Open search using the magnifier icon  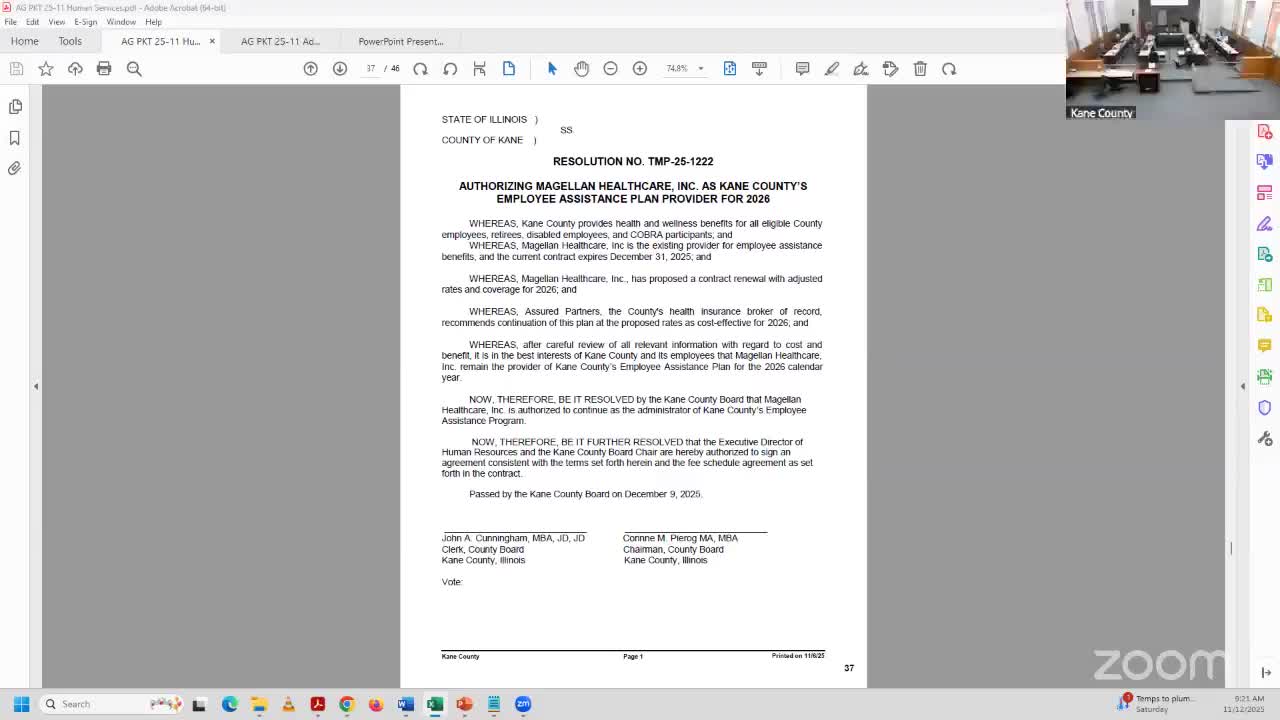point(134,68)
